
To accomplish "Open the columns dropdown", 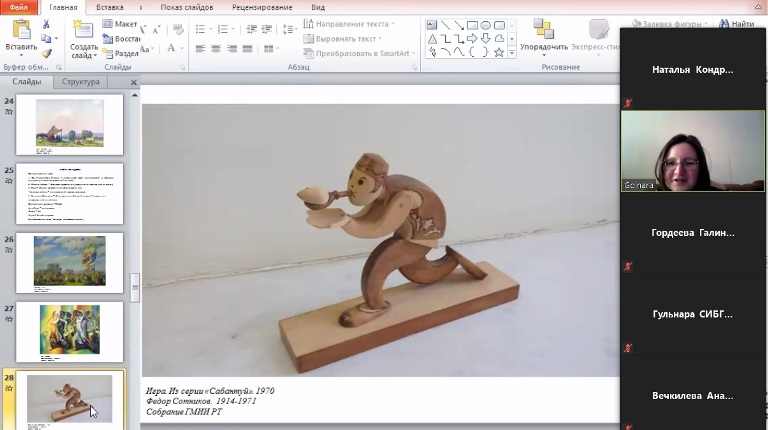I will 277,49.
